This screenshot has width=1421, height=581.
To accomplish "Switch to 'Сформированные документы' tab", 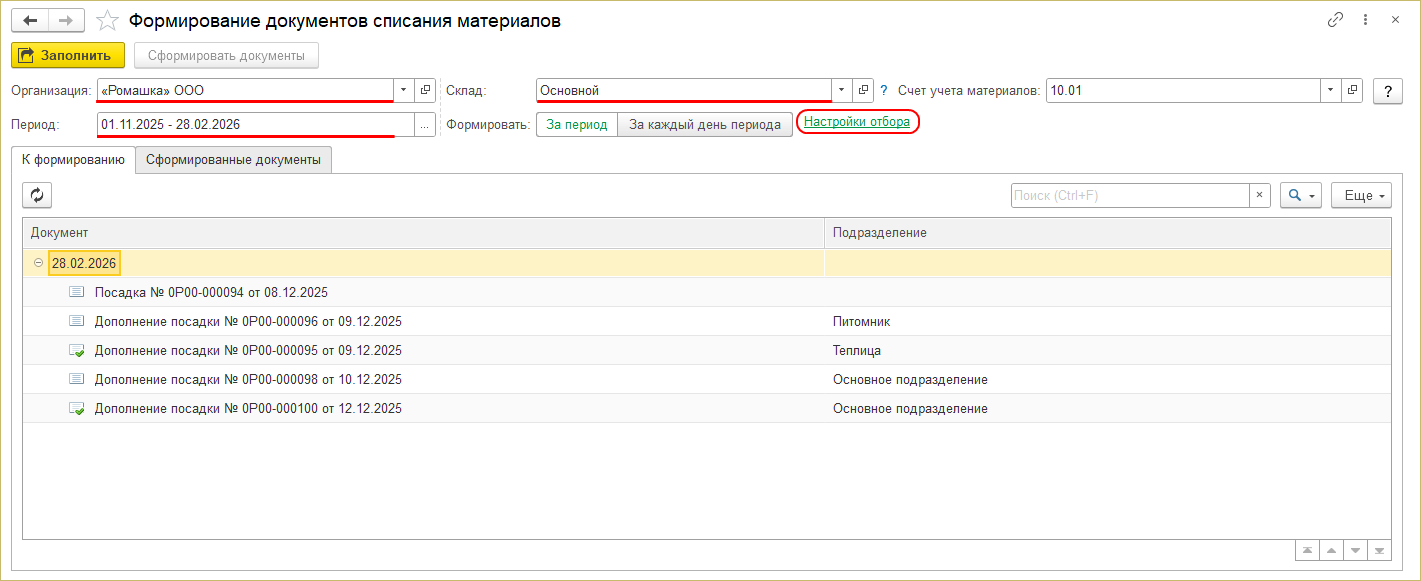I will point(233,160).
